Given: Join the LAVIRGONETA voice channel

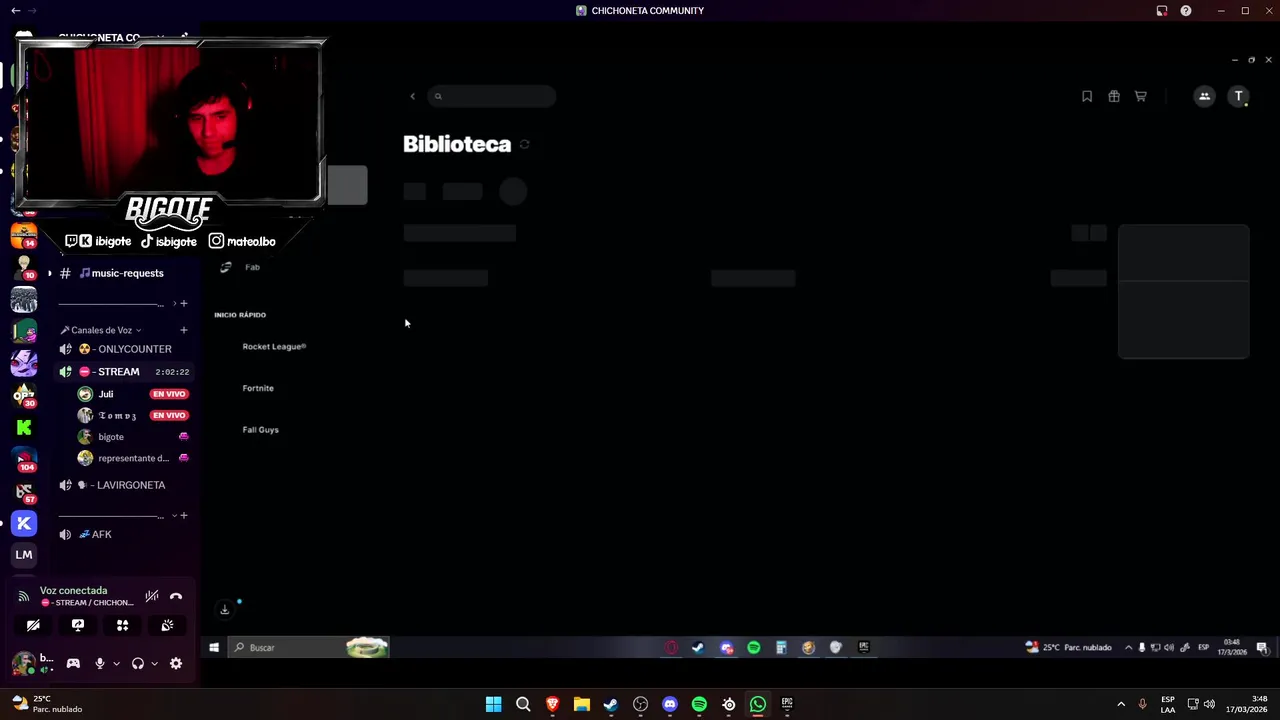Looking at the screenshot, I should (122, 485).
